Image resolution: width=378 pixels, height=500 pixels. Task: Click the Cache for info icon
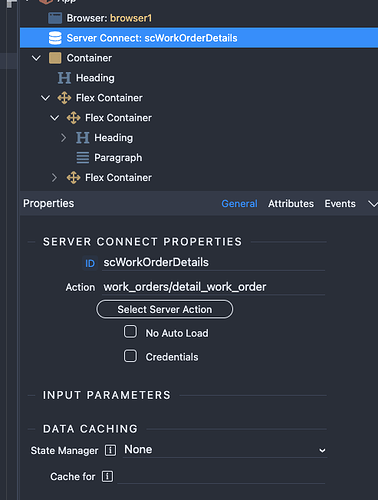pyautogui.click(x=107, y=476)
